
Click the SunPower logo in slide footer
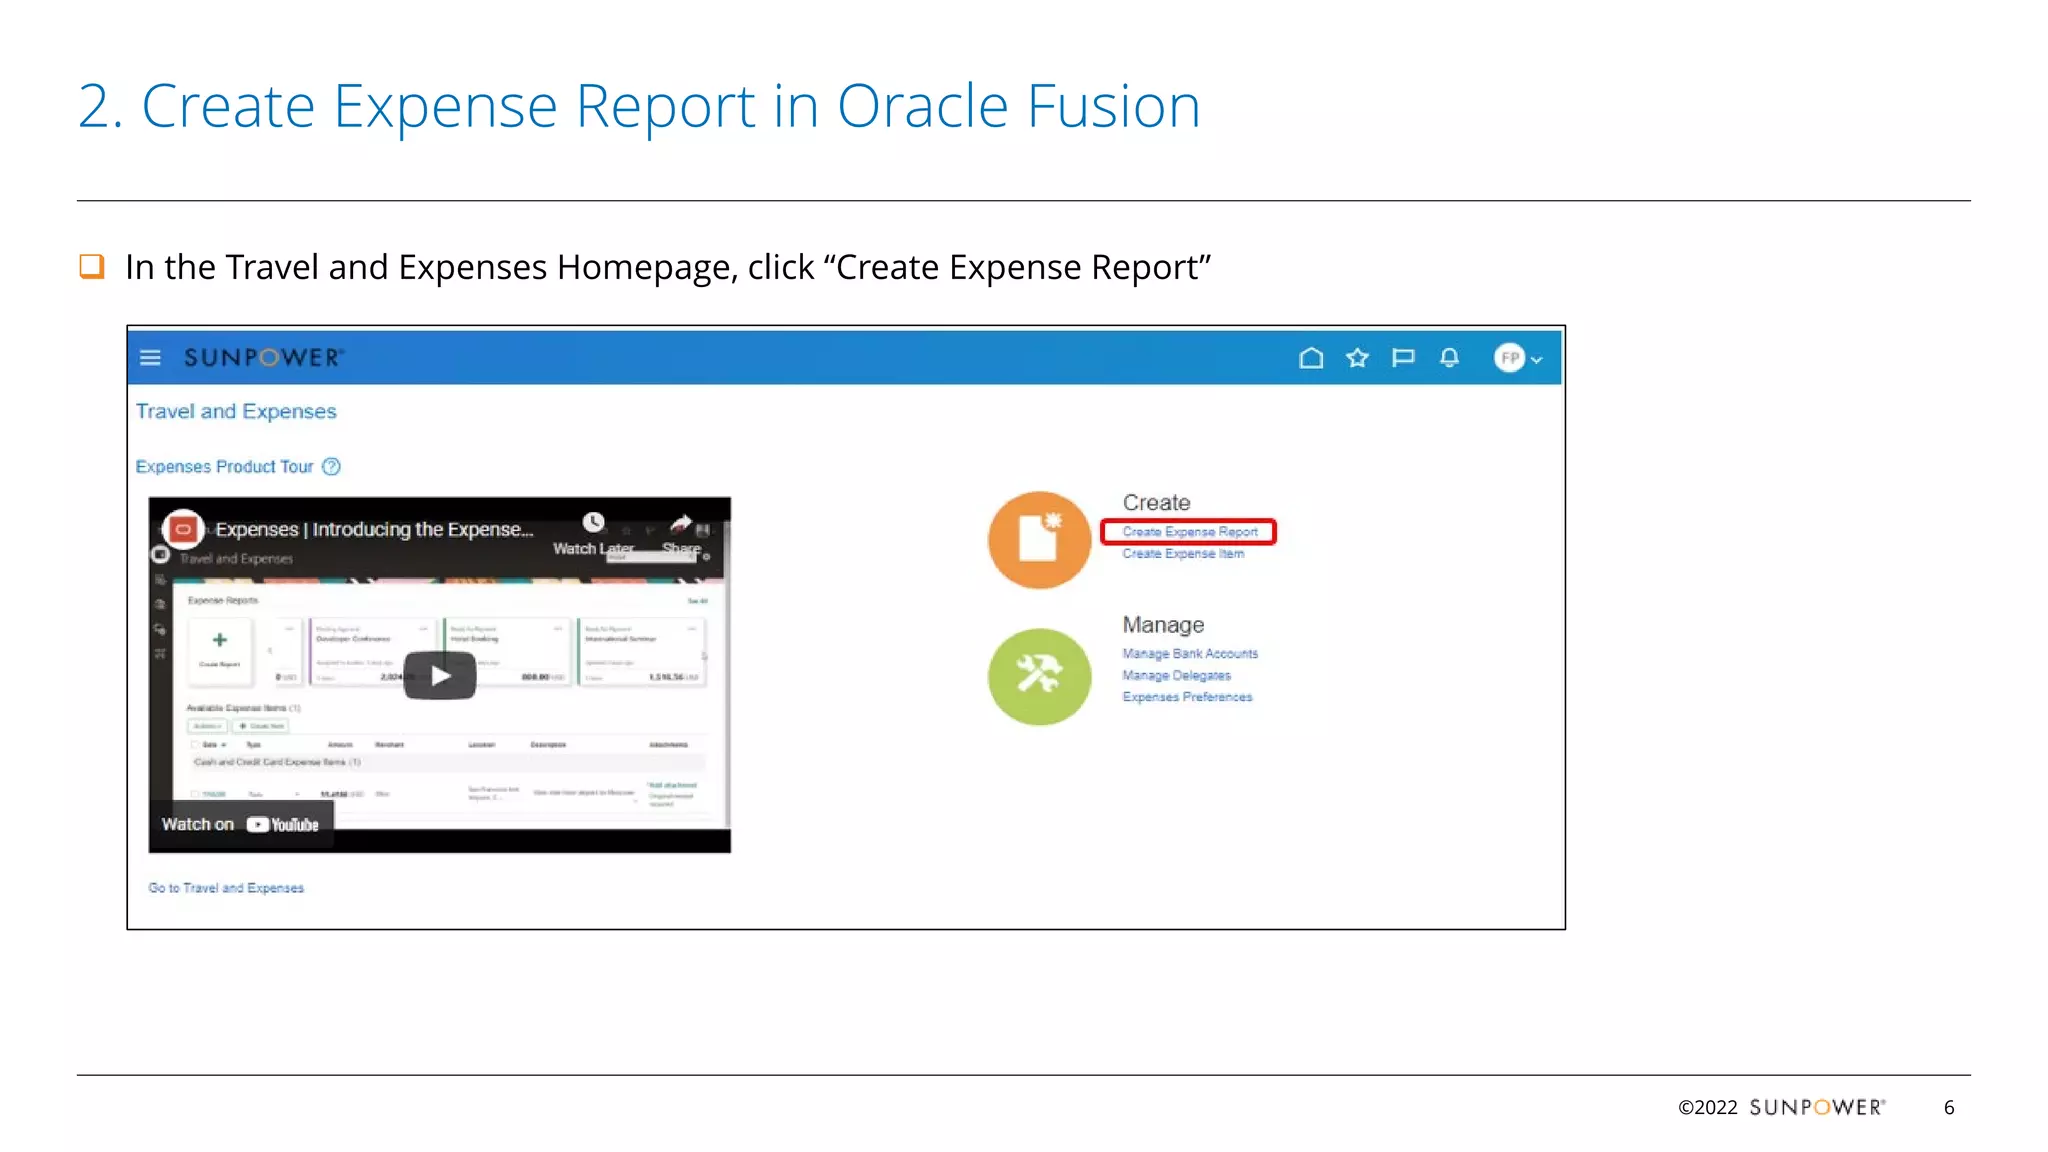click(1817, 1107)
